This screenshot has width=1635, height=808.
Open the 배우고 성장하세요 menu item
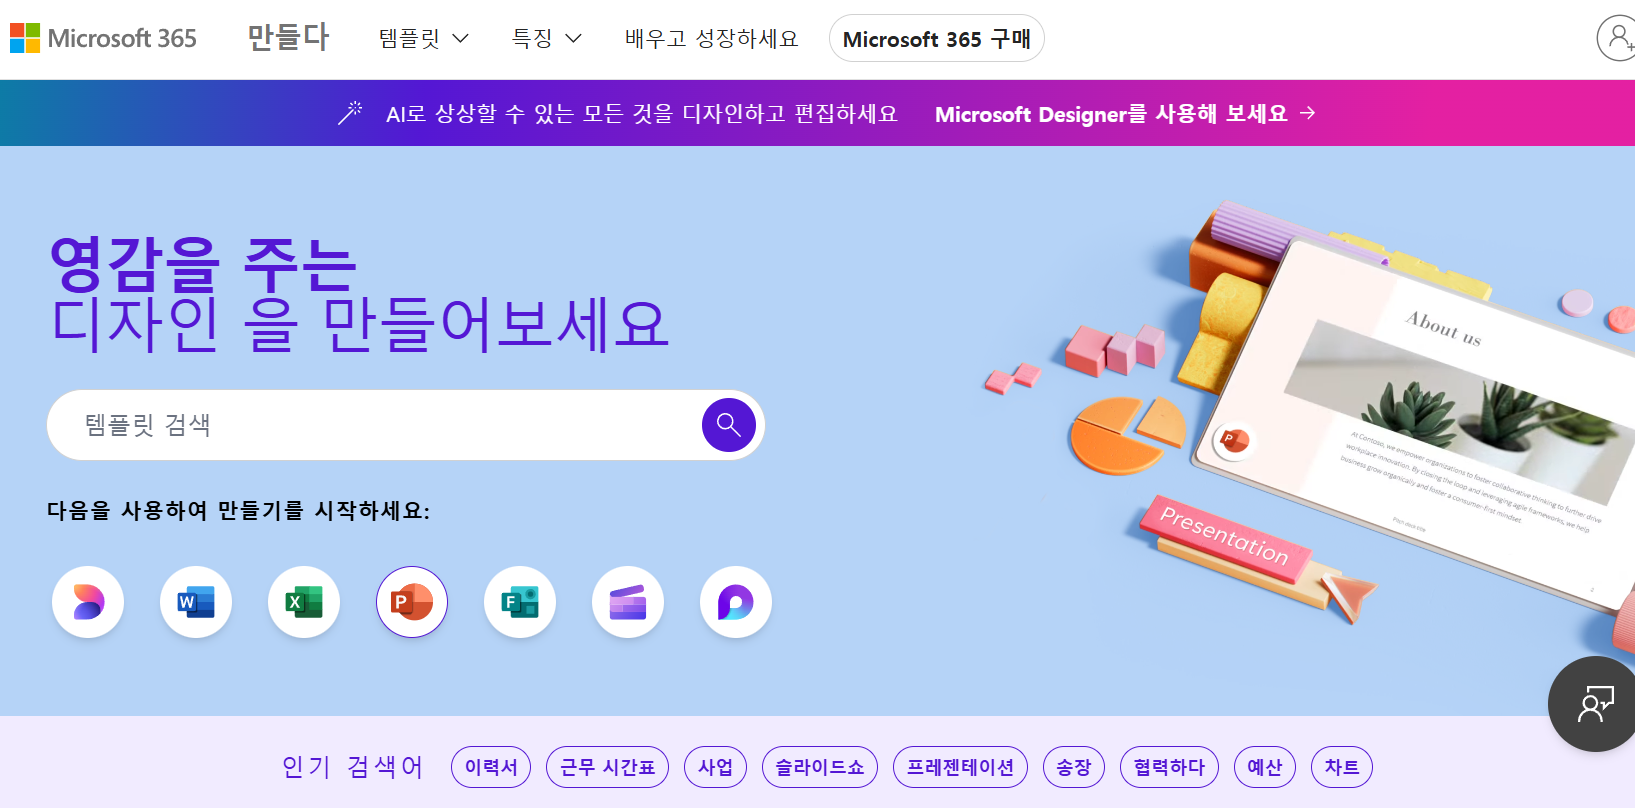(712, 39)
